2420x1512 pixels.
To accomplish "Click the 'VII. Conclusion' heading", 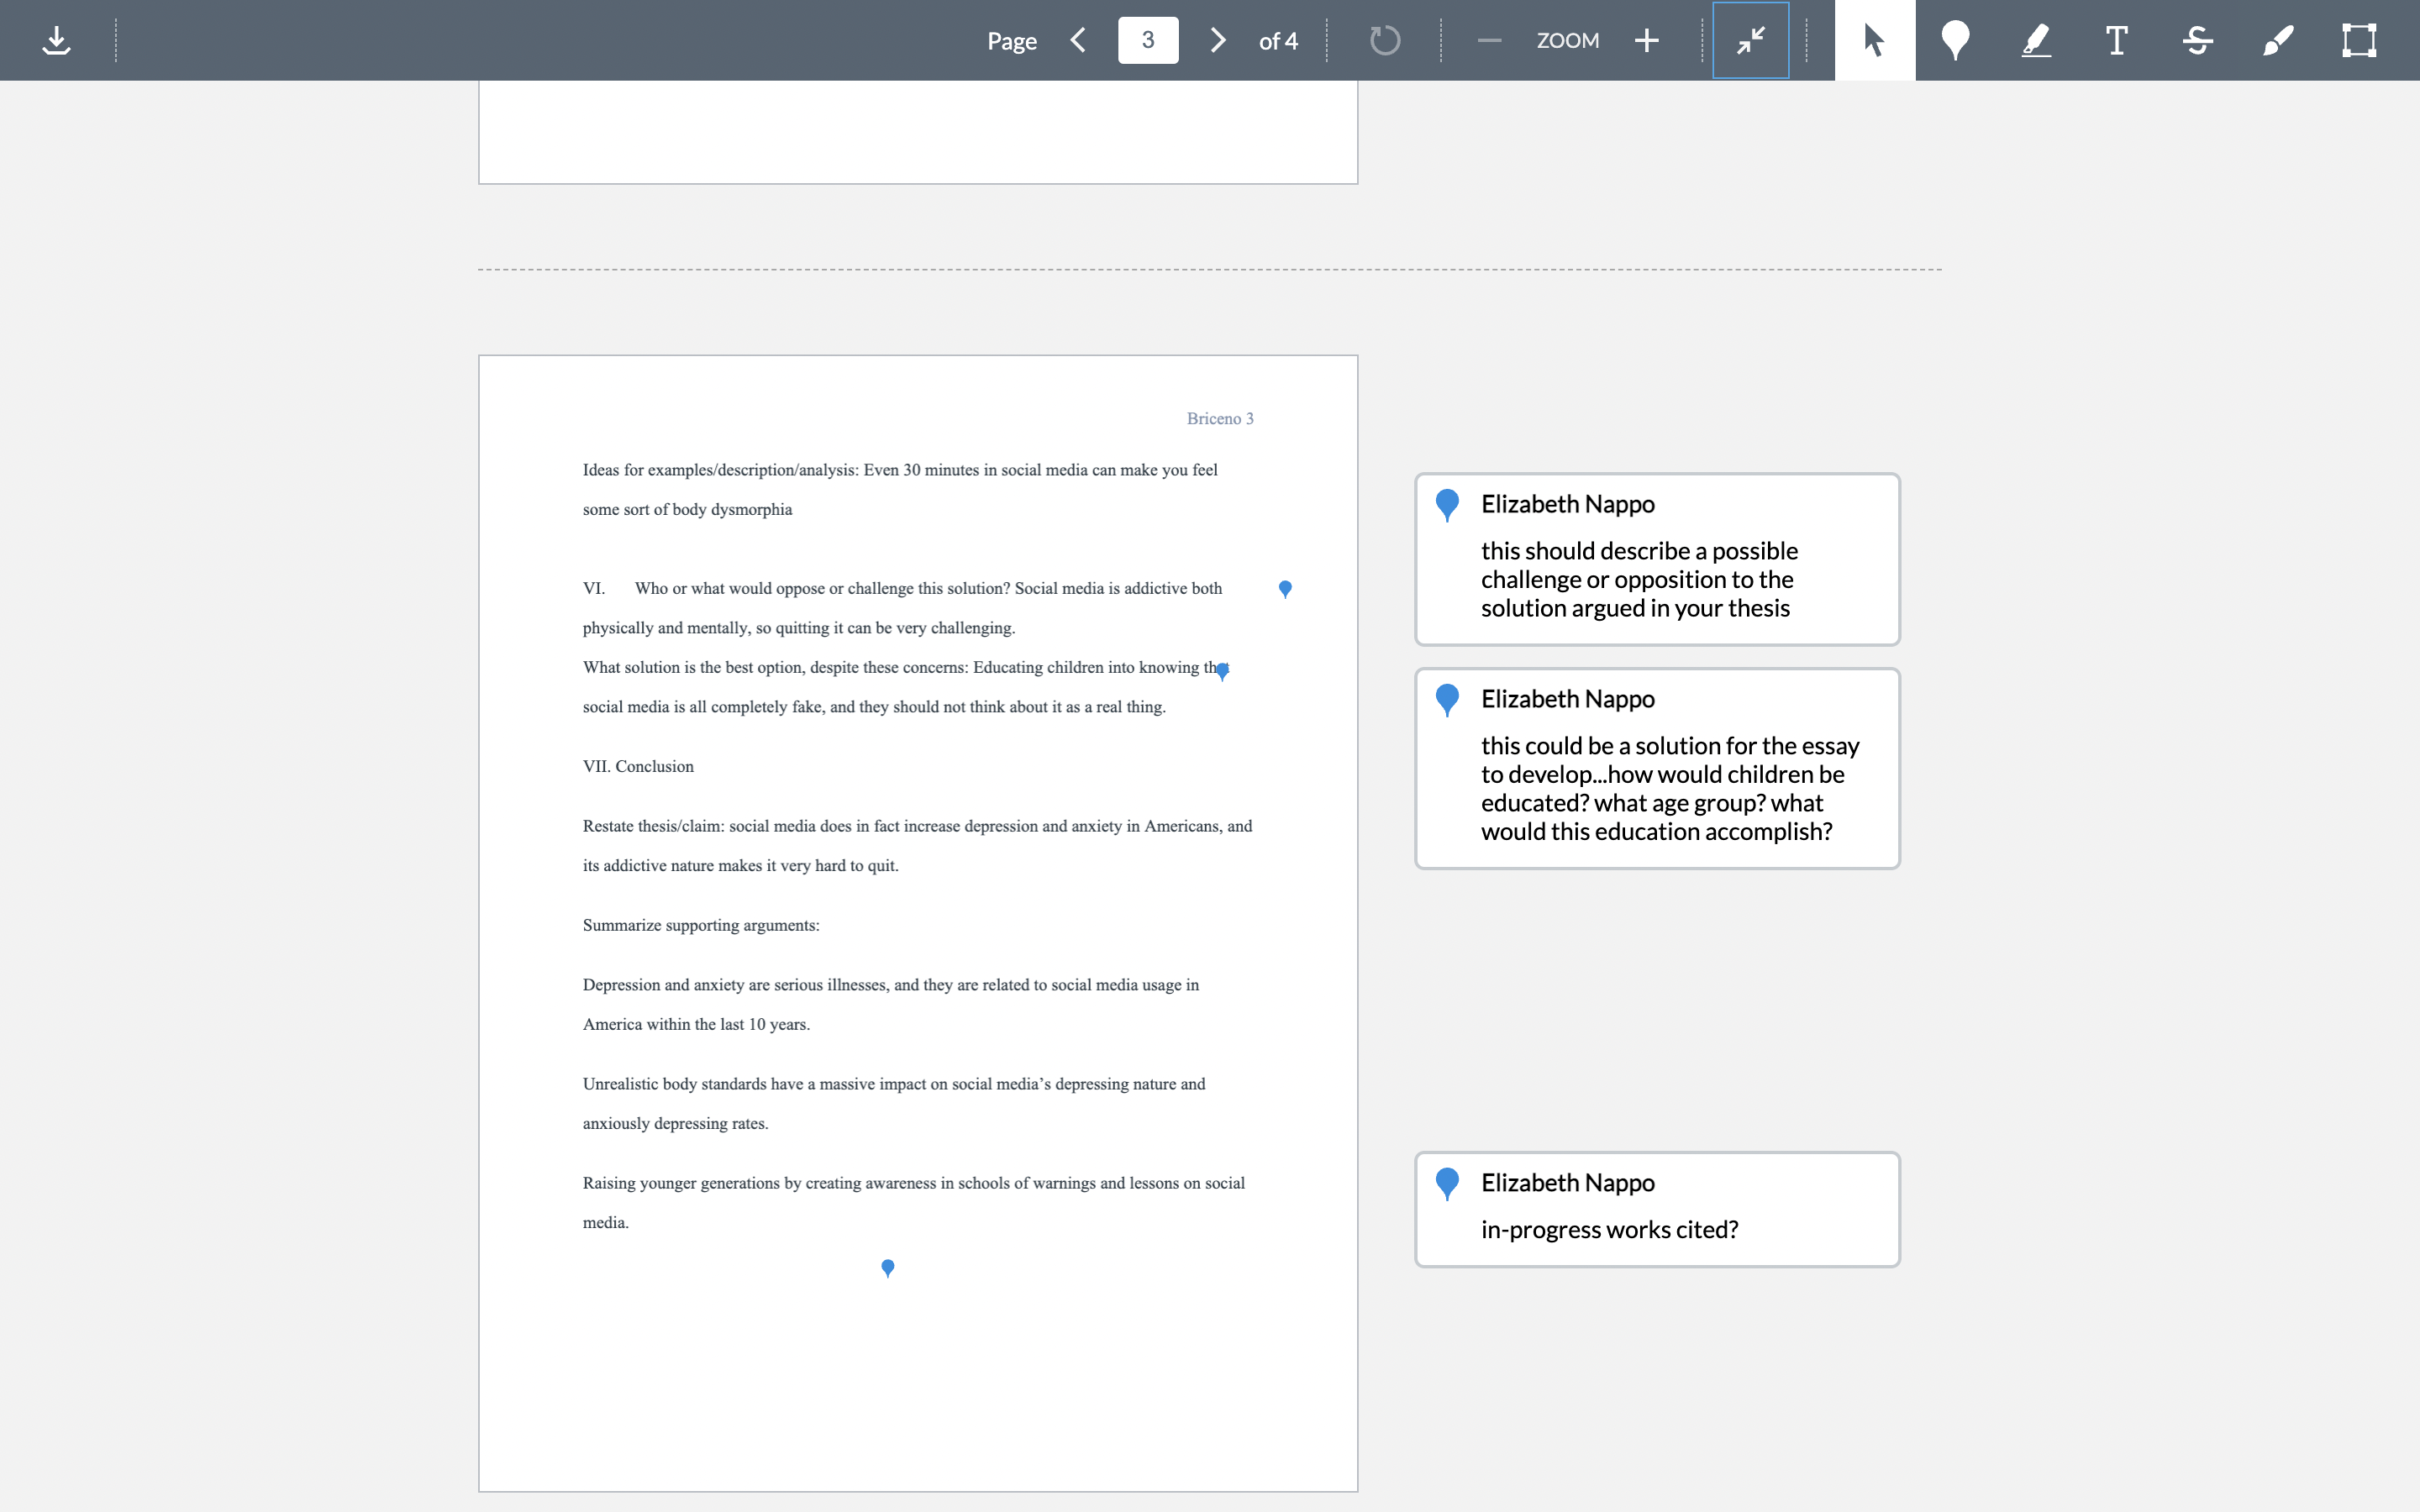I will 638,766.
